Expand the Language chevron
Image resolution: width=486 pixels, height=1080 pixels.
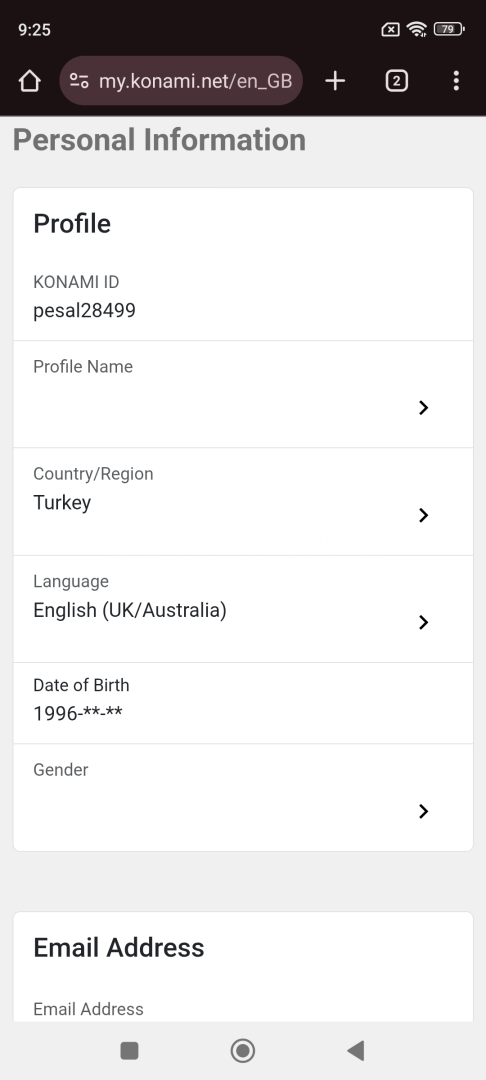pos(423,623)
